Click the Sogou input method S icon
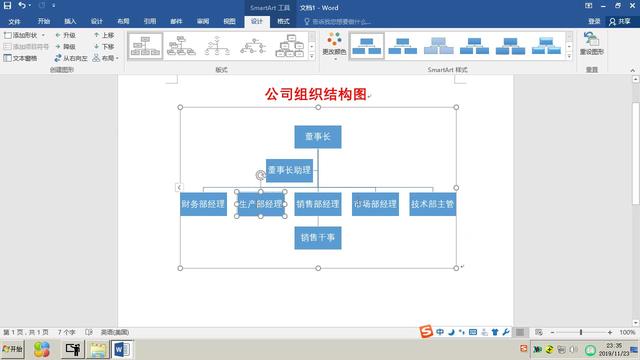 point(426,331)
